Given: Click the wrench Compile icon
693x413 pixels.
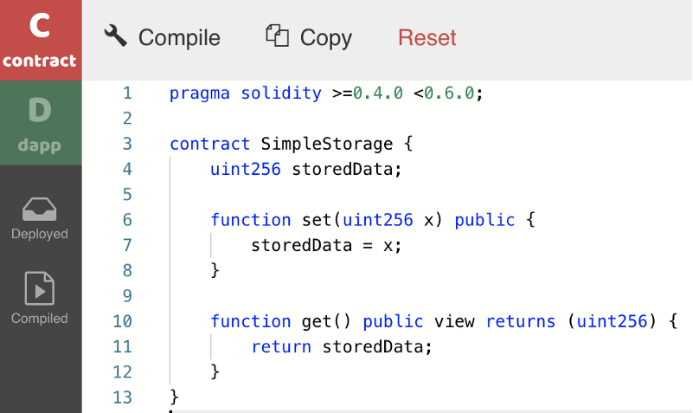Looking at the screenshot, I should (x=115, y=36).
